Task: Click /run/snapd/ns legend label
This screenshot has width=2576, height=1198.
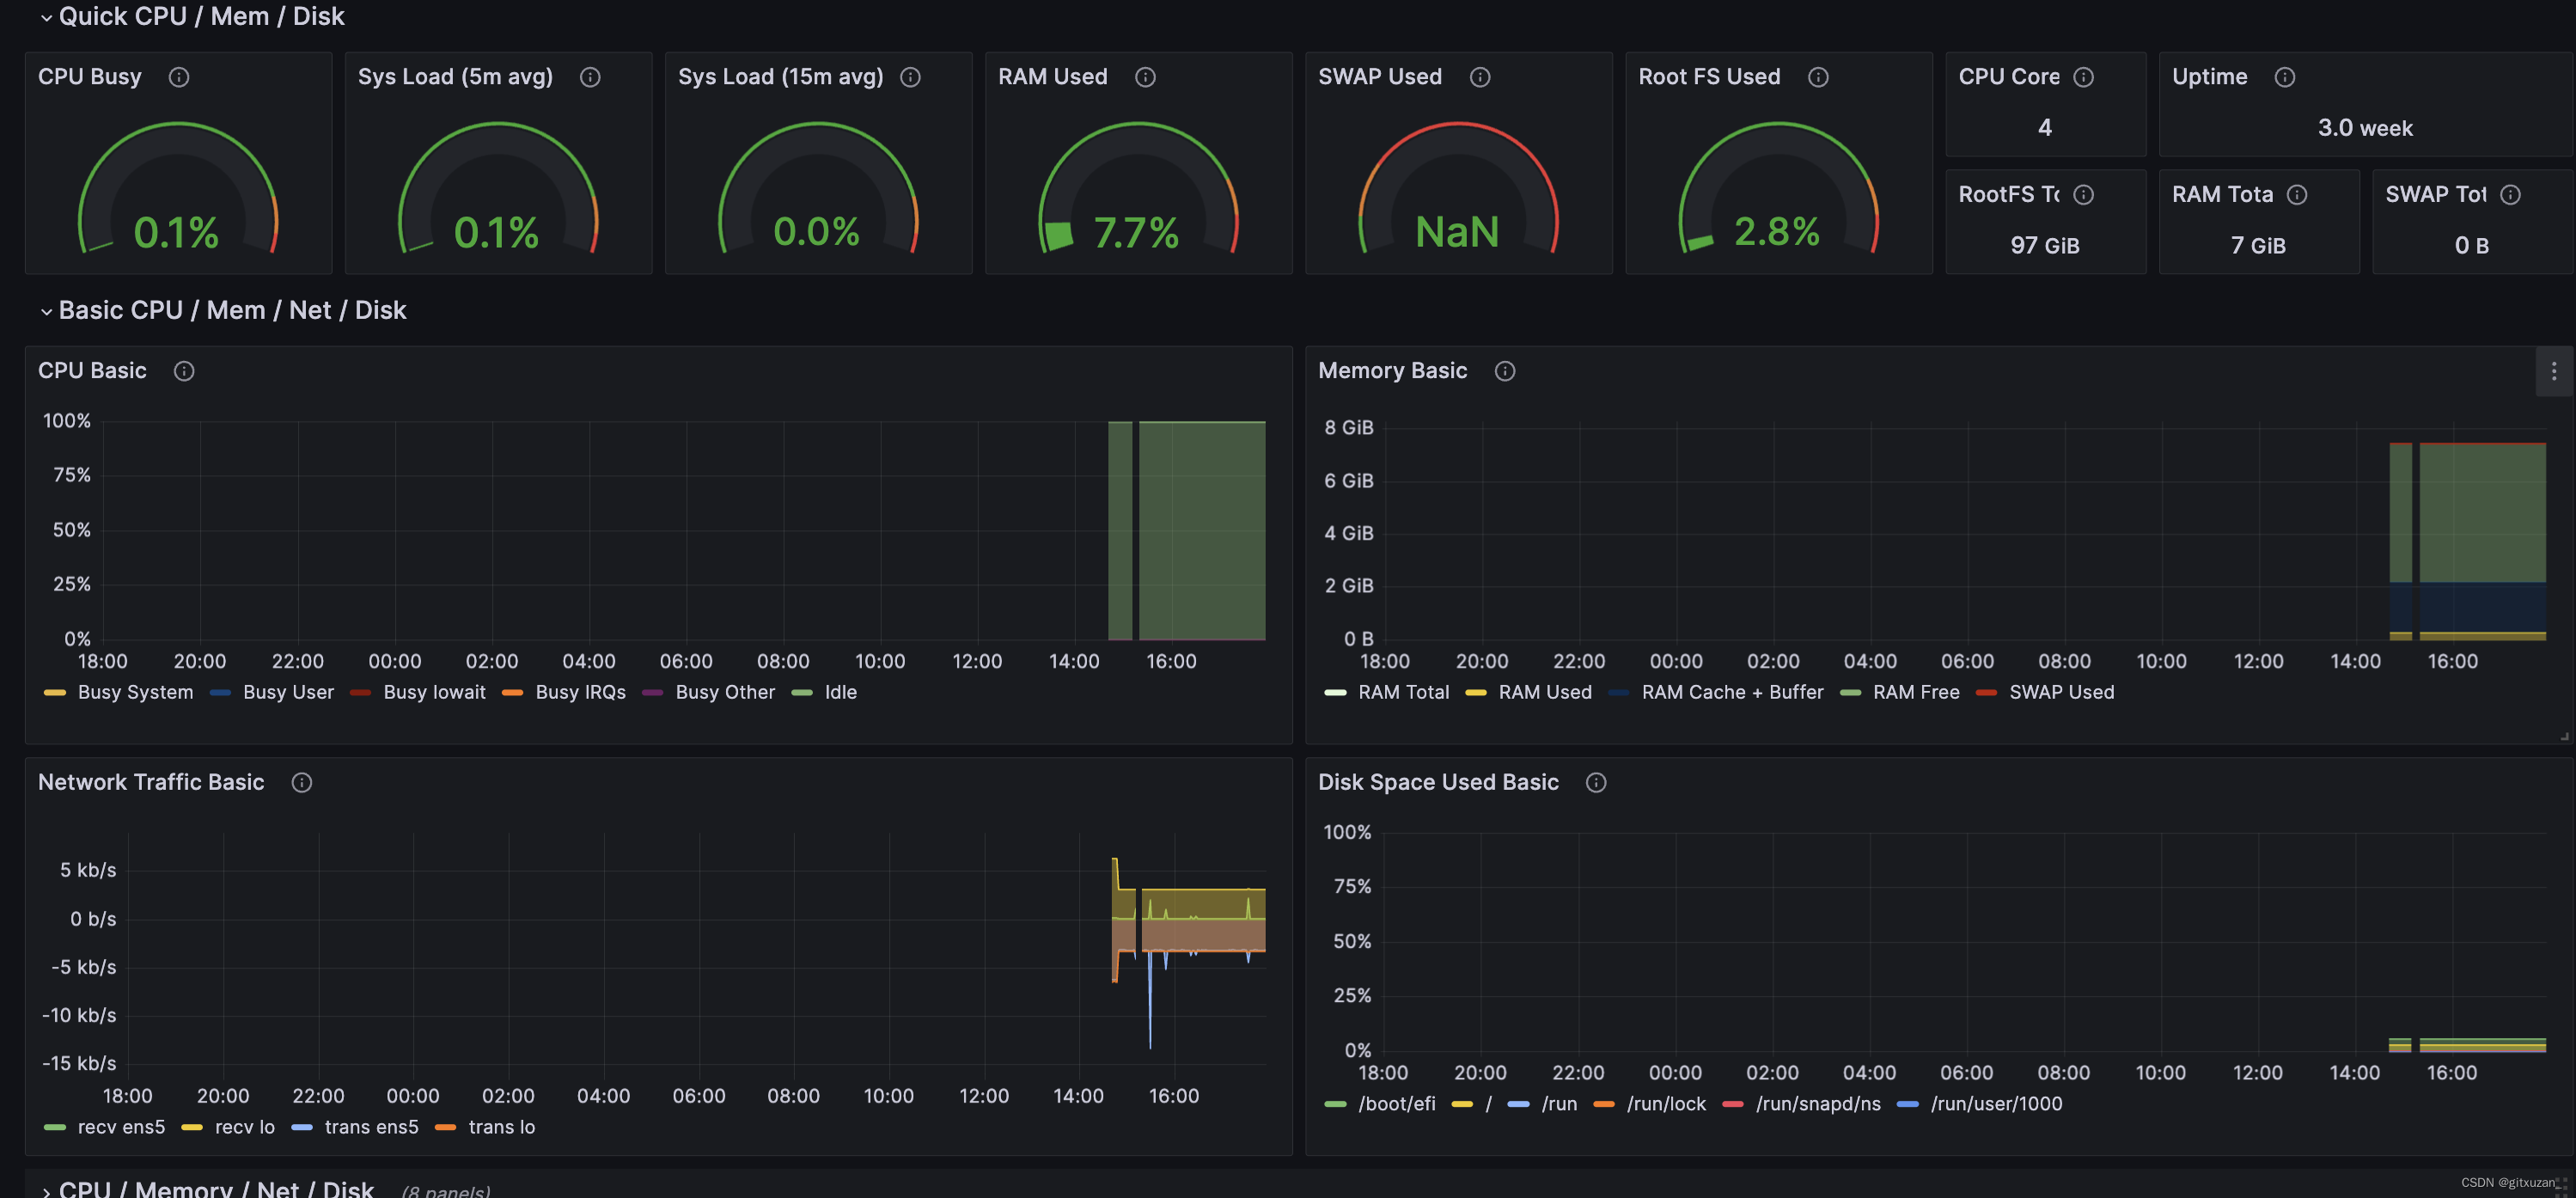Action: click(x=1817, y=1103)
